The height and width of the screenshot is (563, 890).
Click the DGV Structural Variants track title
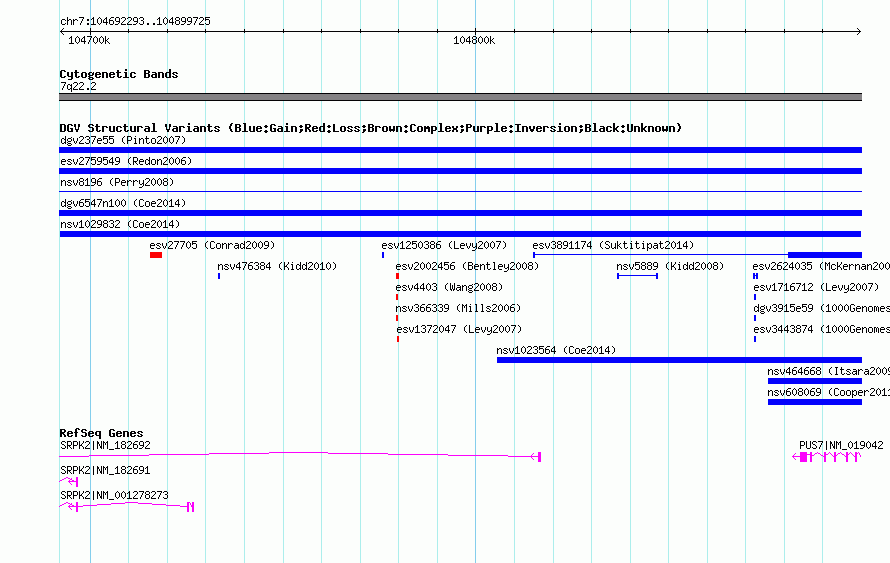[x=371, y=128]
